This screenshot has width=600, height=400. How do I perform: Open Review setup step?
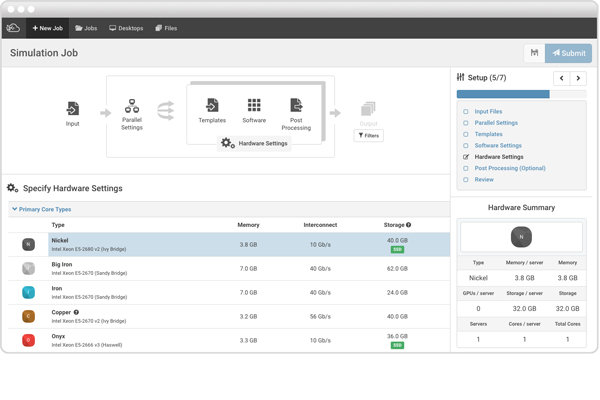pyautogui.click(x=484, y=180)
